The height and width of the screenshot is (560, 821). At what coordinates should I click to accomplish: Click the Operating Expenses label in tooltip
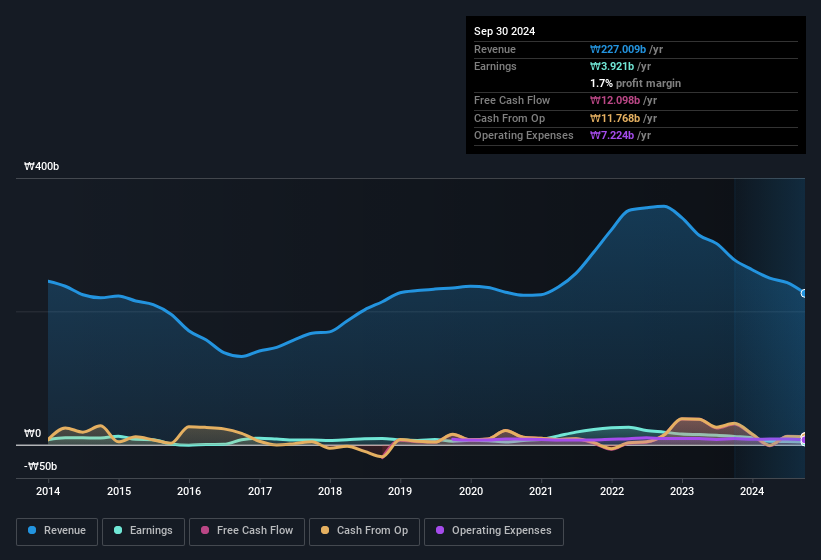click(524, 135)
